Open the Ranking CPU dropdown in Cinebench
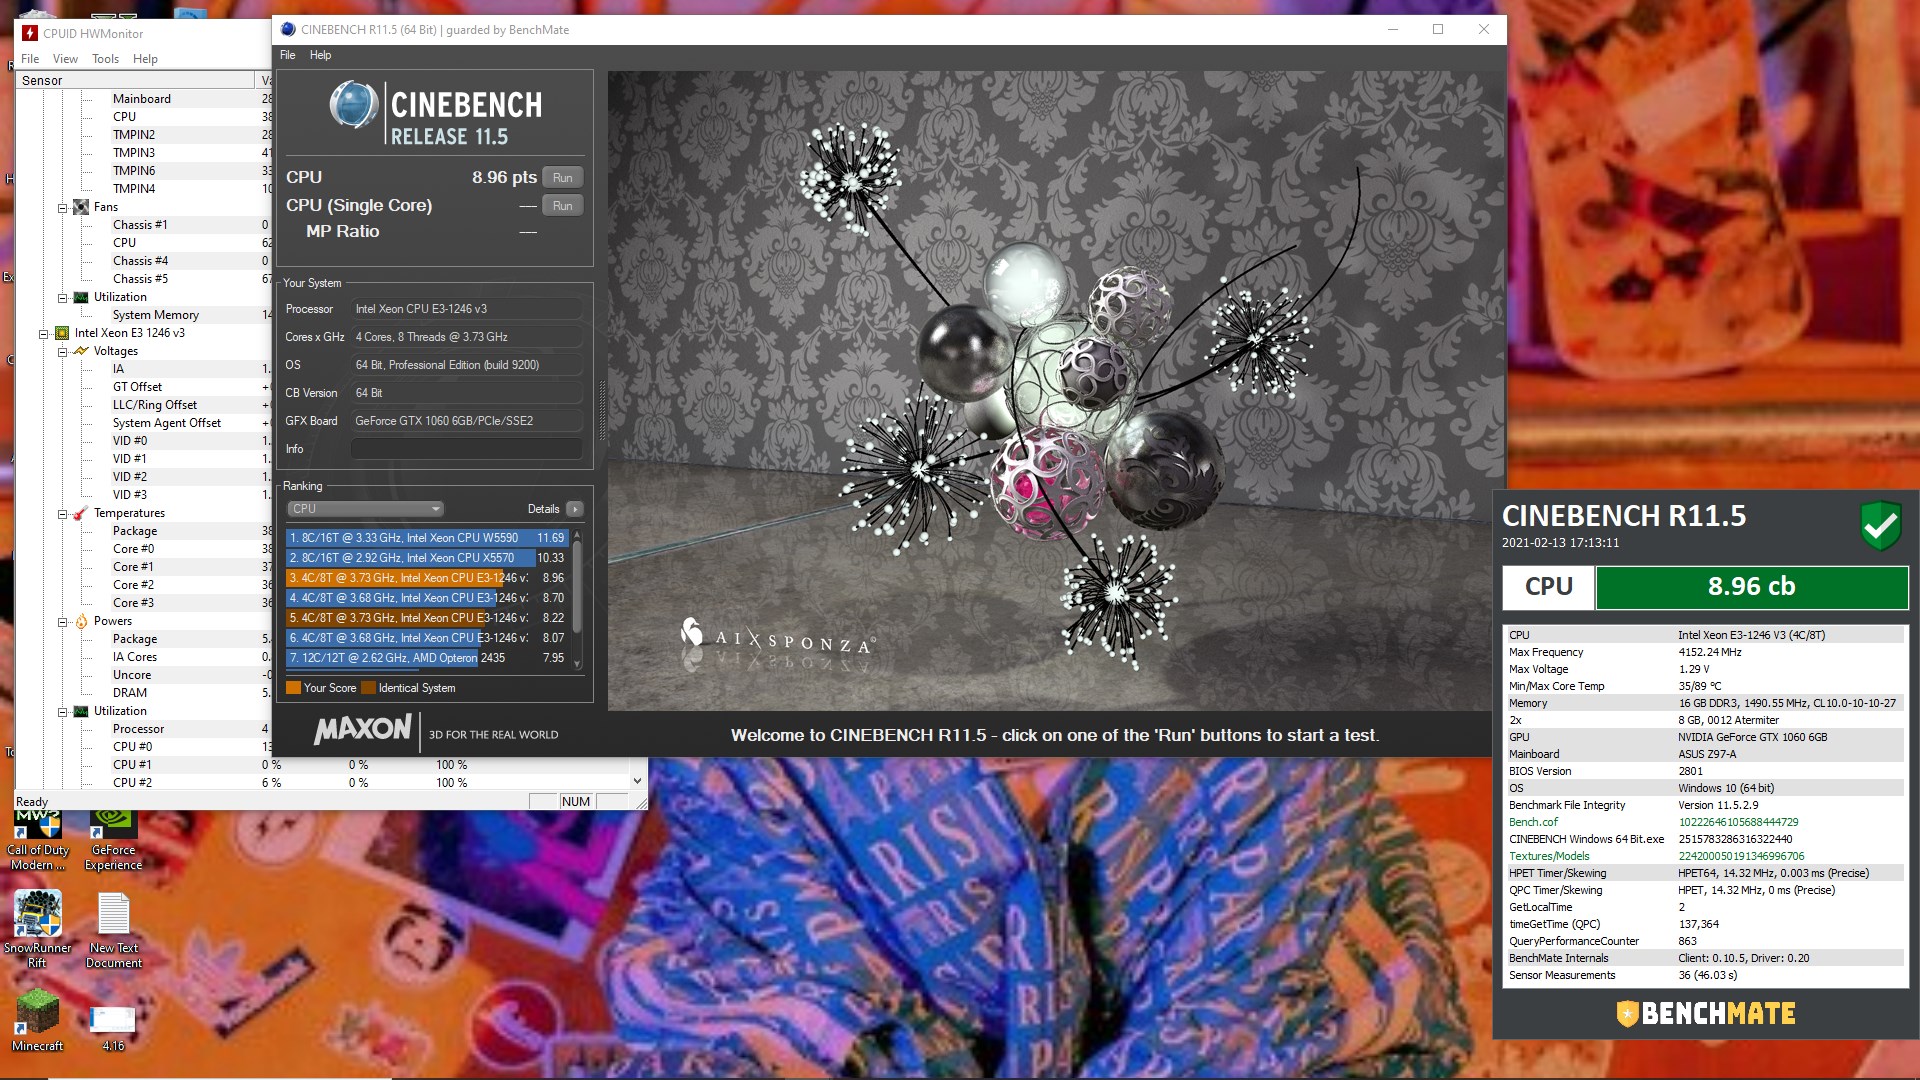This screenshot has height=1080, width=1920. pyautogui.click(x=366, y=509)
